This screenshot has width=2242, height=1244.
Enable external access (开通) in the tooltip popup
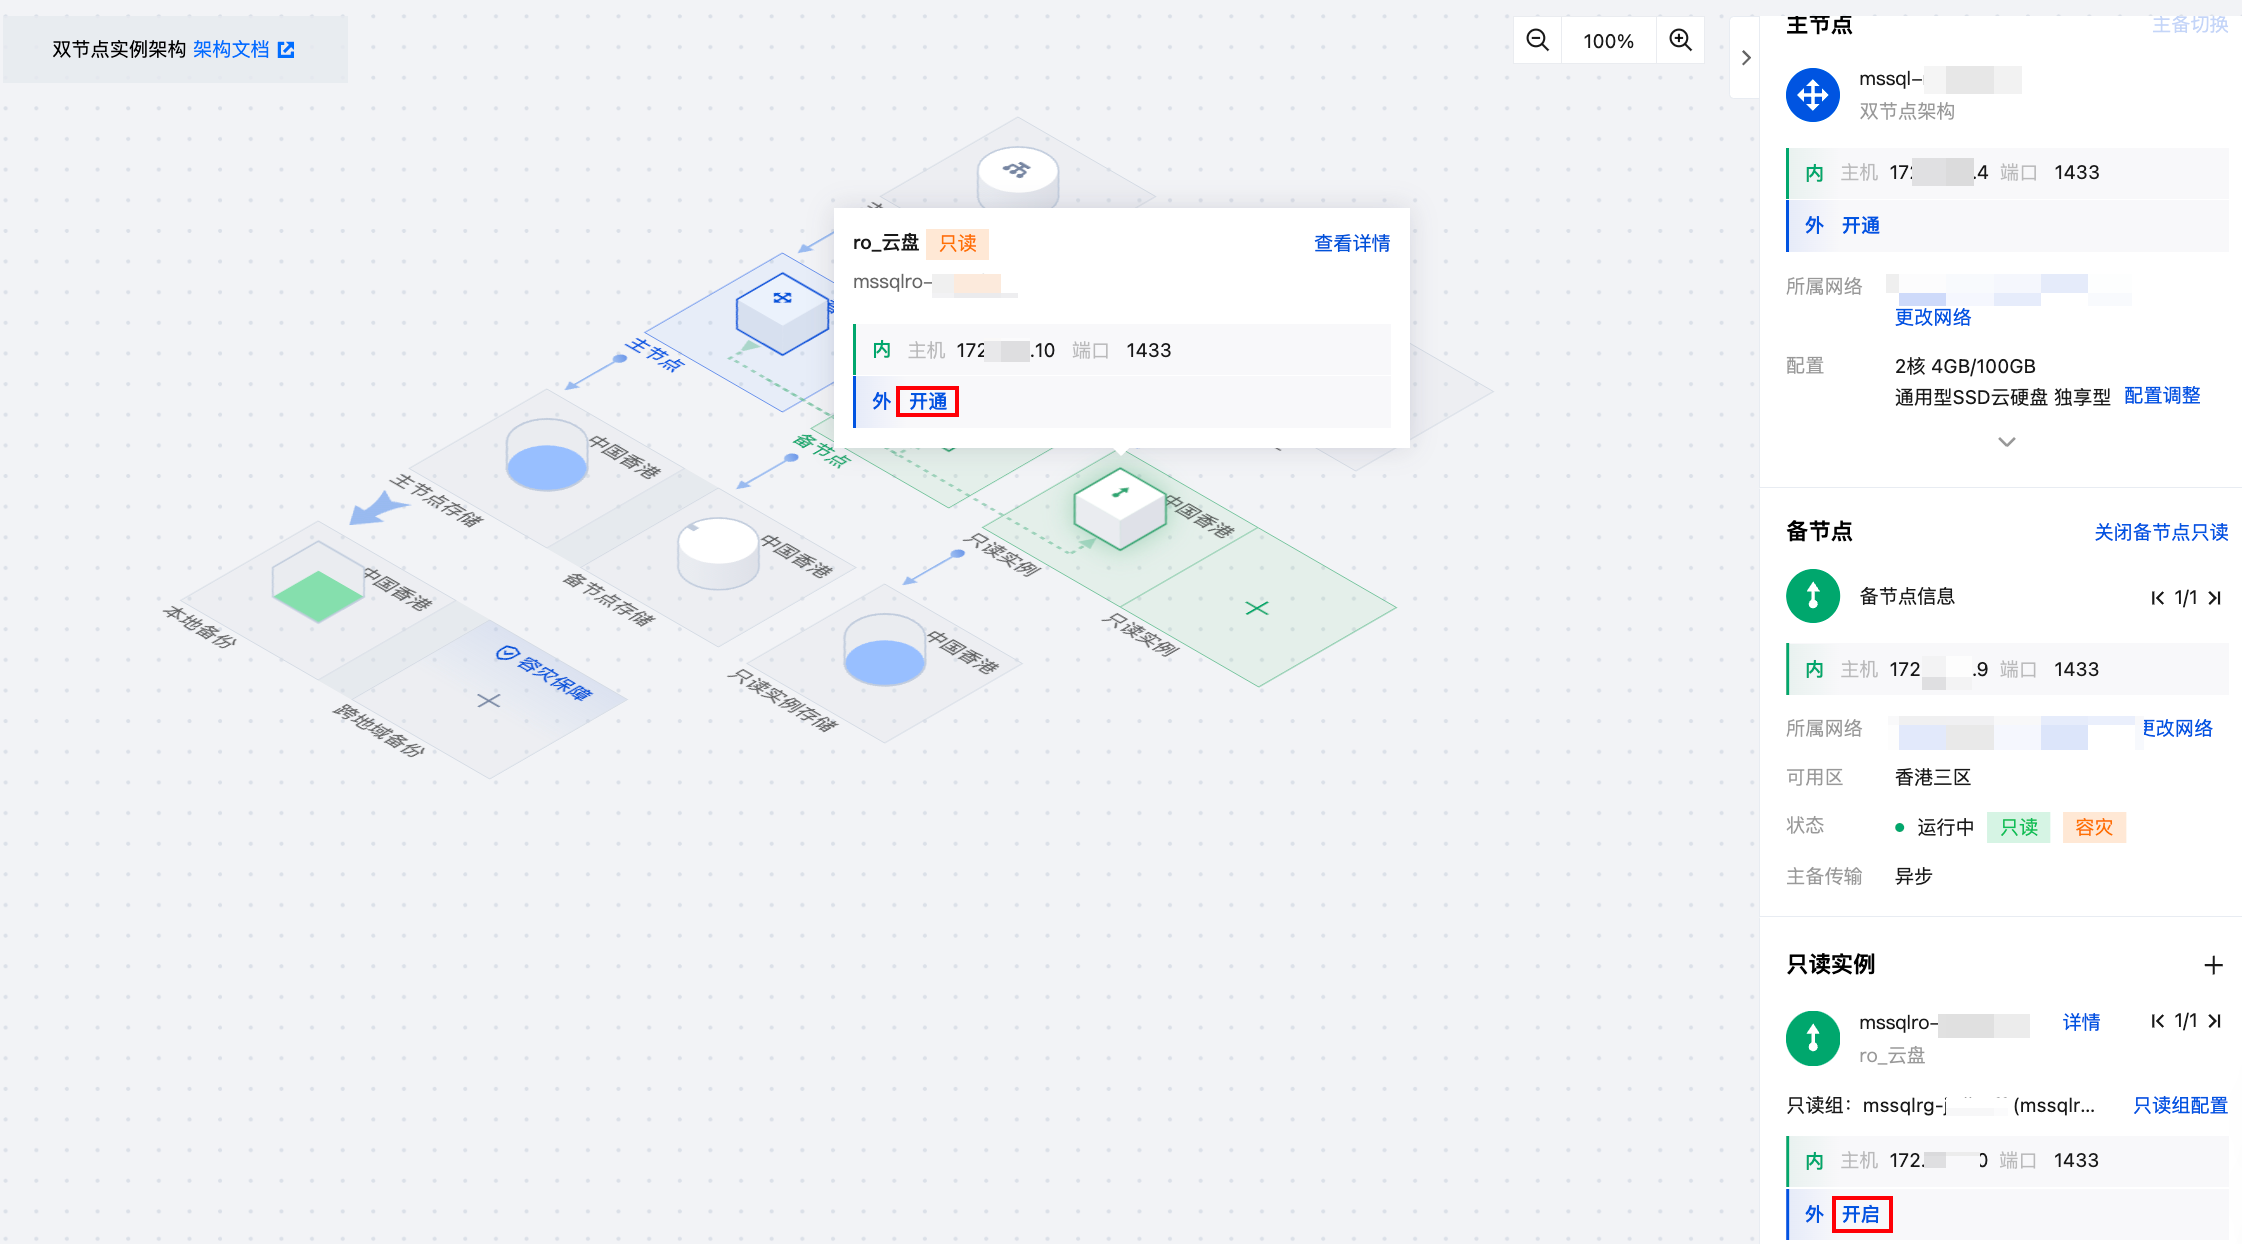(927, 401)
